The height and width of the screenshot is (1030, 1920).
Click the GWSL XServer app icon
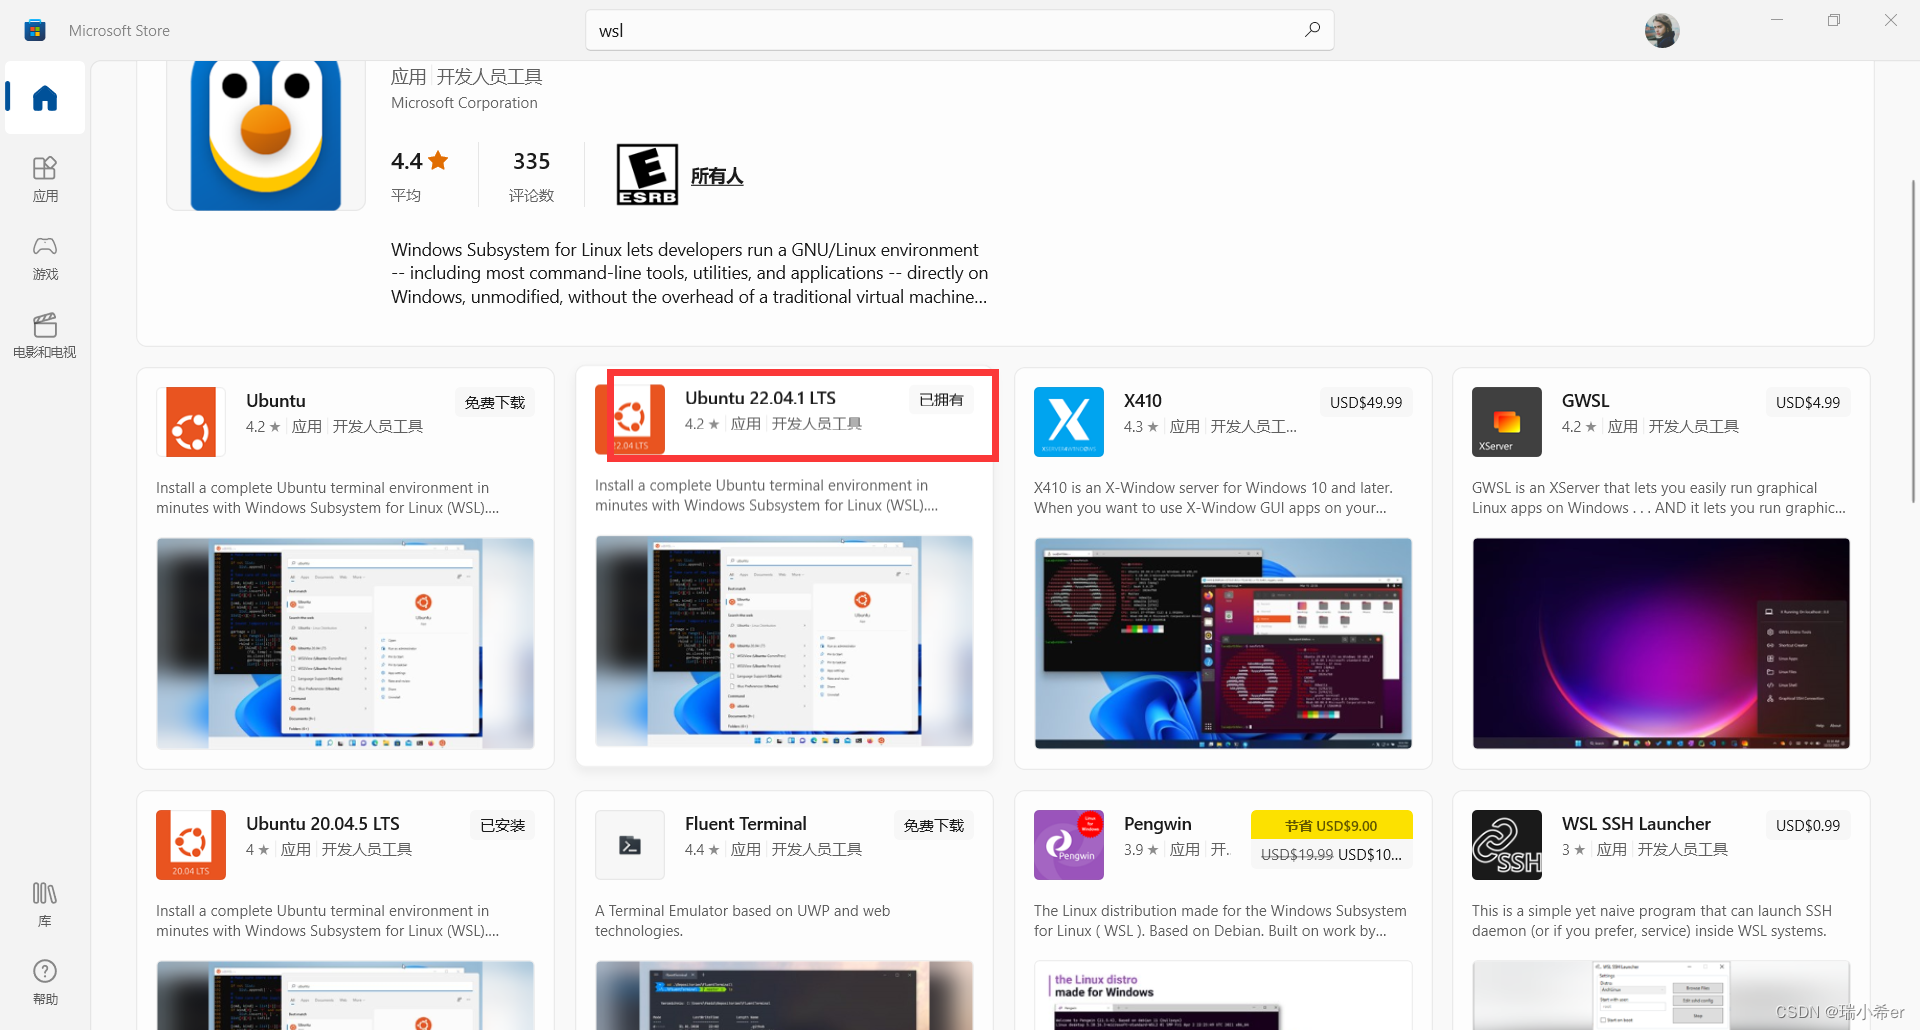click(x=1507, y=422)
